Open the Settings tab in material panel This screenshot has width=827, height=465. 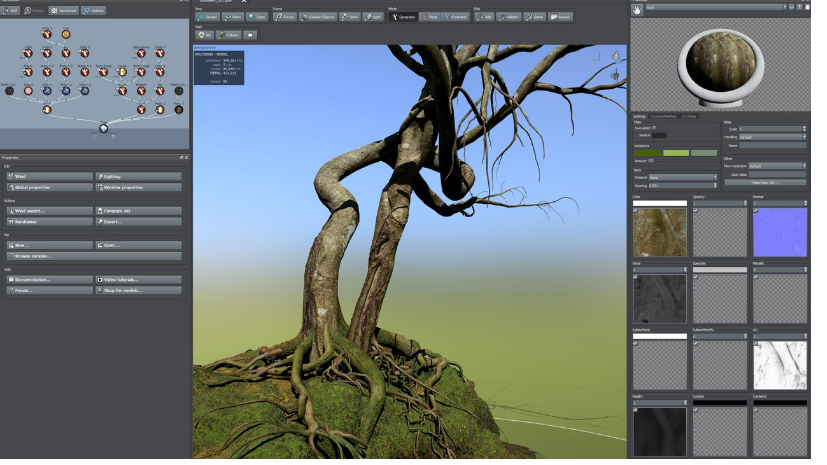click(640, 116)
